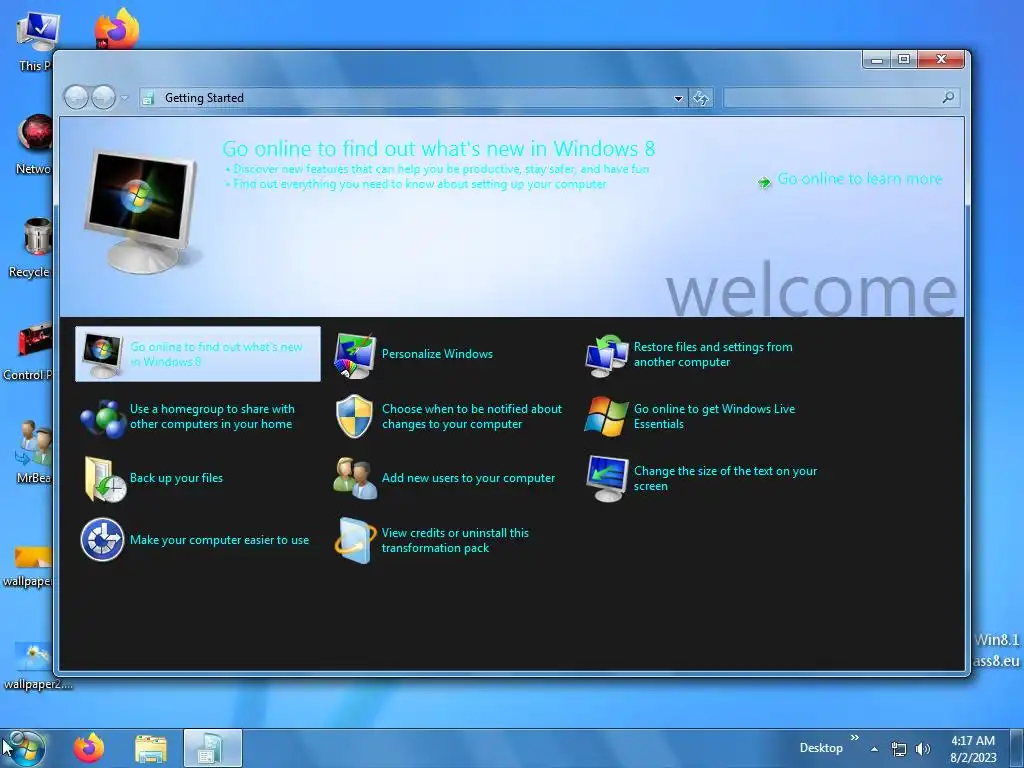Click the green arrow beside Go online to learn more
The image size is (1024, 768).
[x=763, y=181]
